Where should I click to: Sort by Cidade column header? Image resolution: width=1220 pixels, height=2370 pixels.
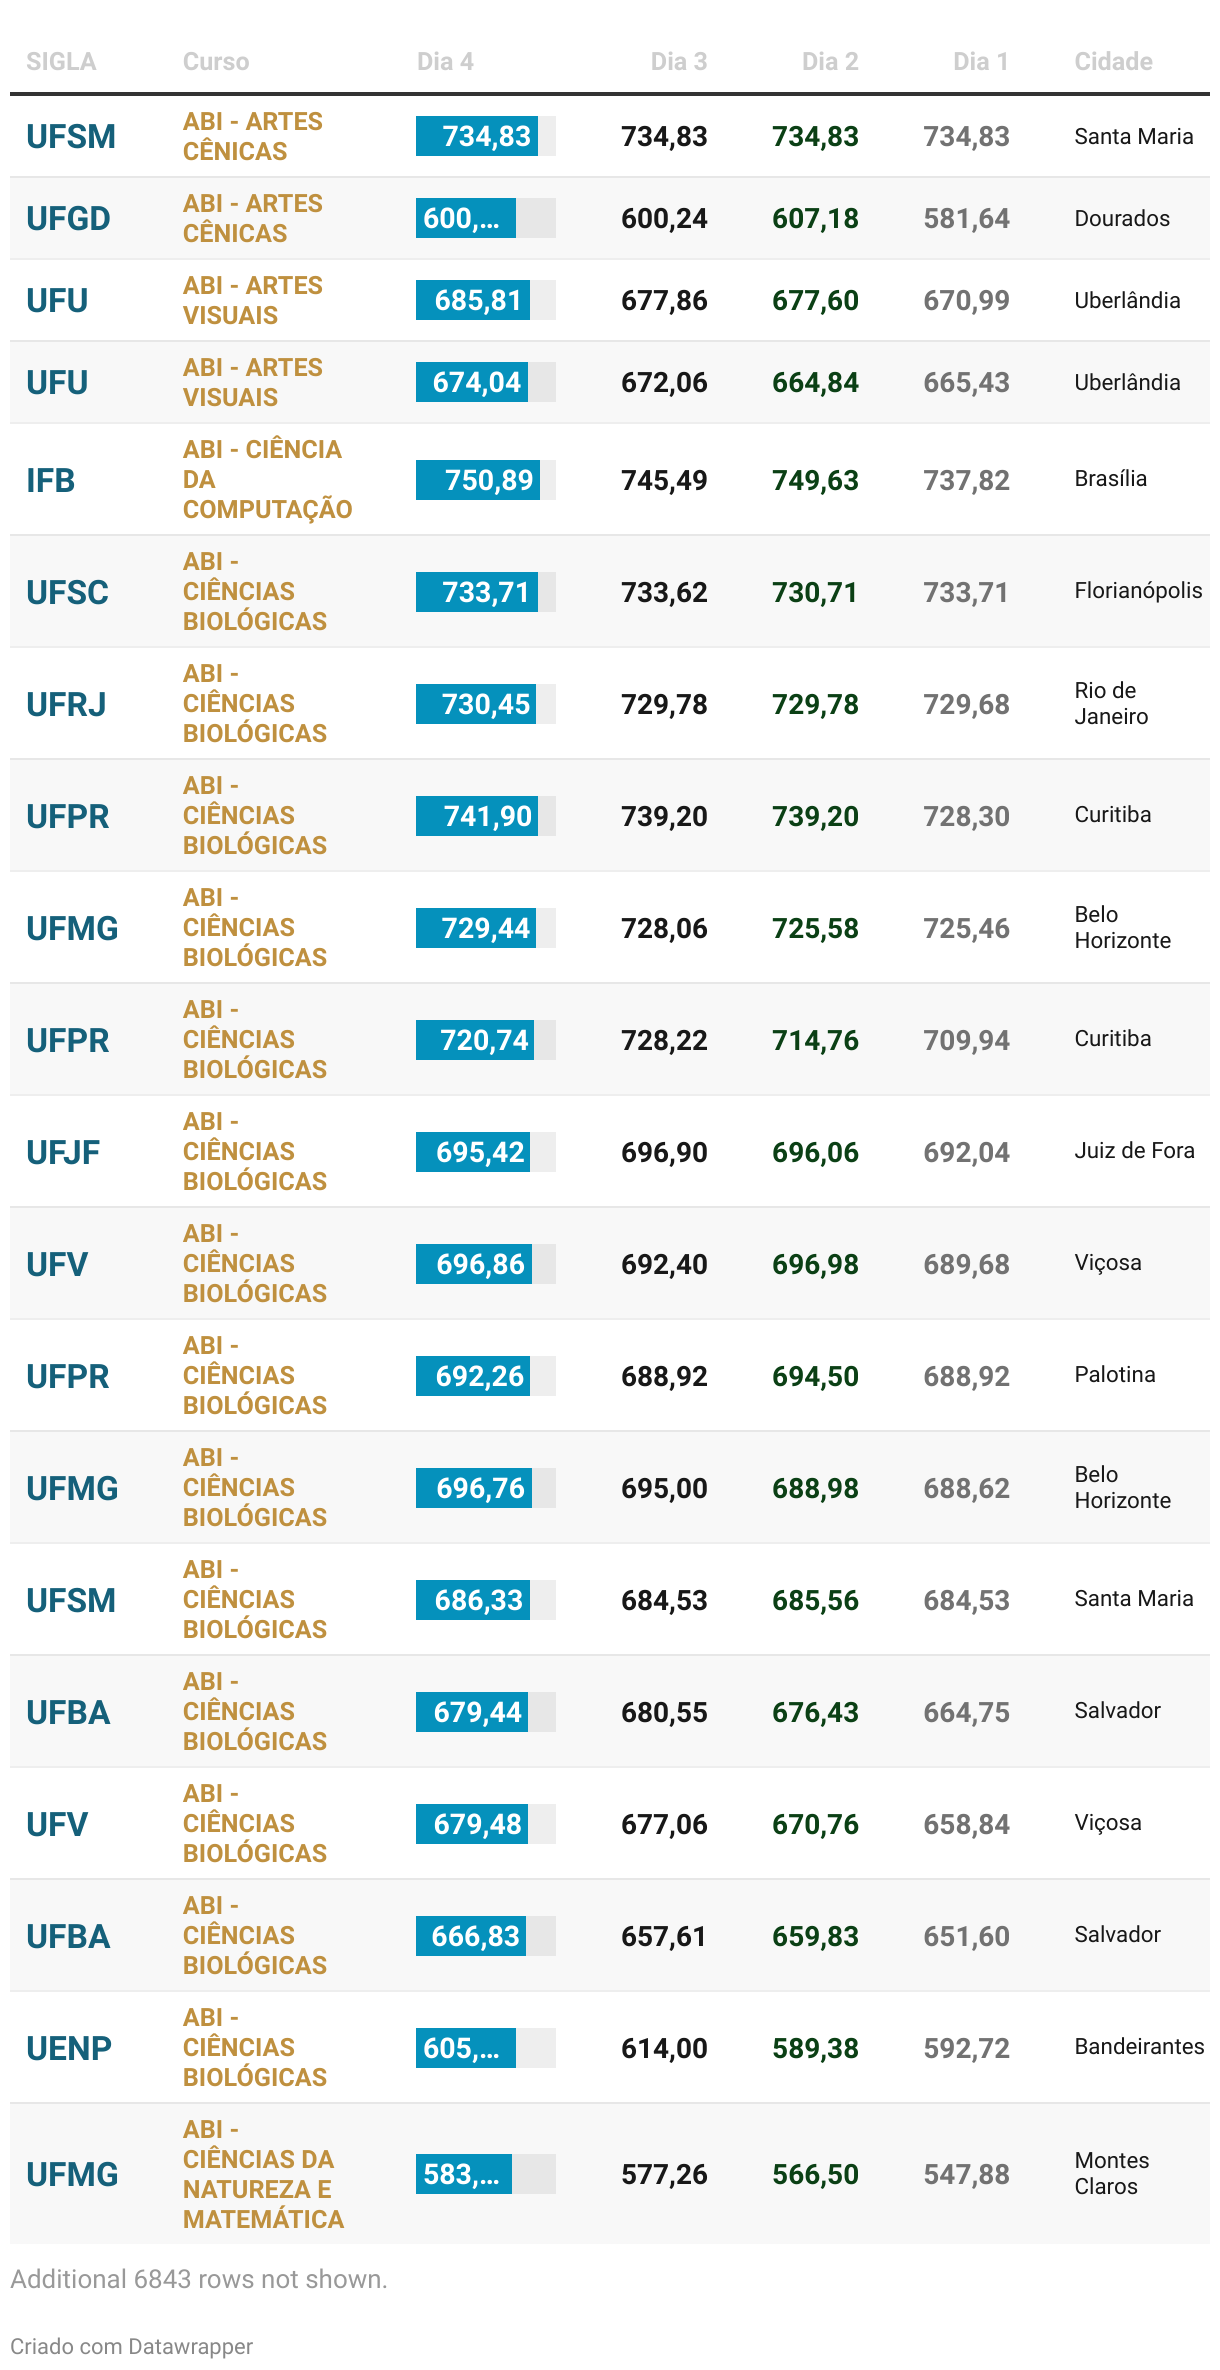pyautogui.click(x=1113, y=62)
